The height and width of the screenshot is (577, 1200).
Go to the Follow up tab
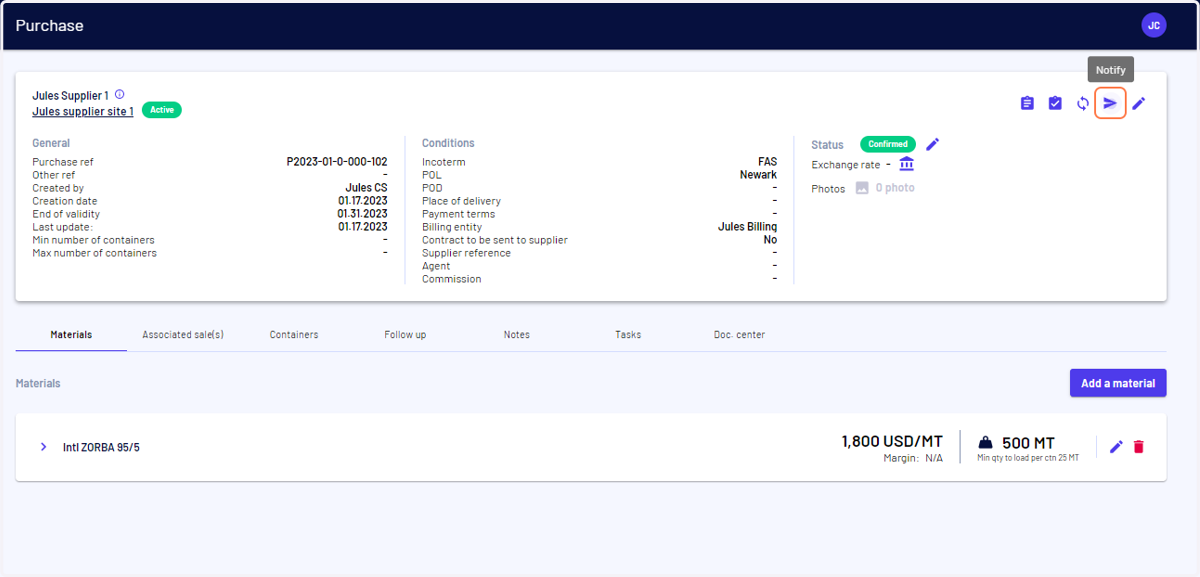click(405, 335)
